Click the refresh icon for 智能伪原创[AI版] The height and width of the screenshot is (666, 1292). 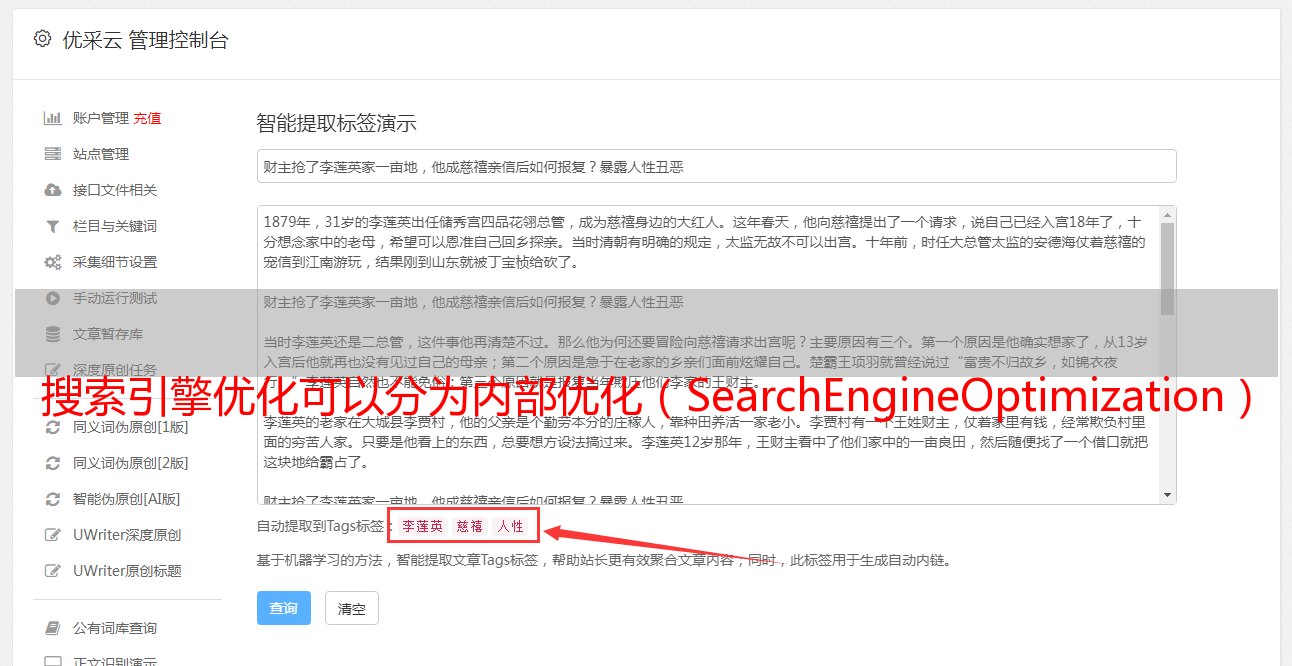(53, 499)
